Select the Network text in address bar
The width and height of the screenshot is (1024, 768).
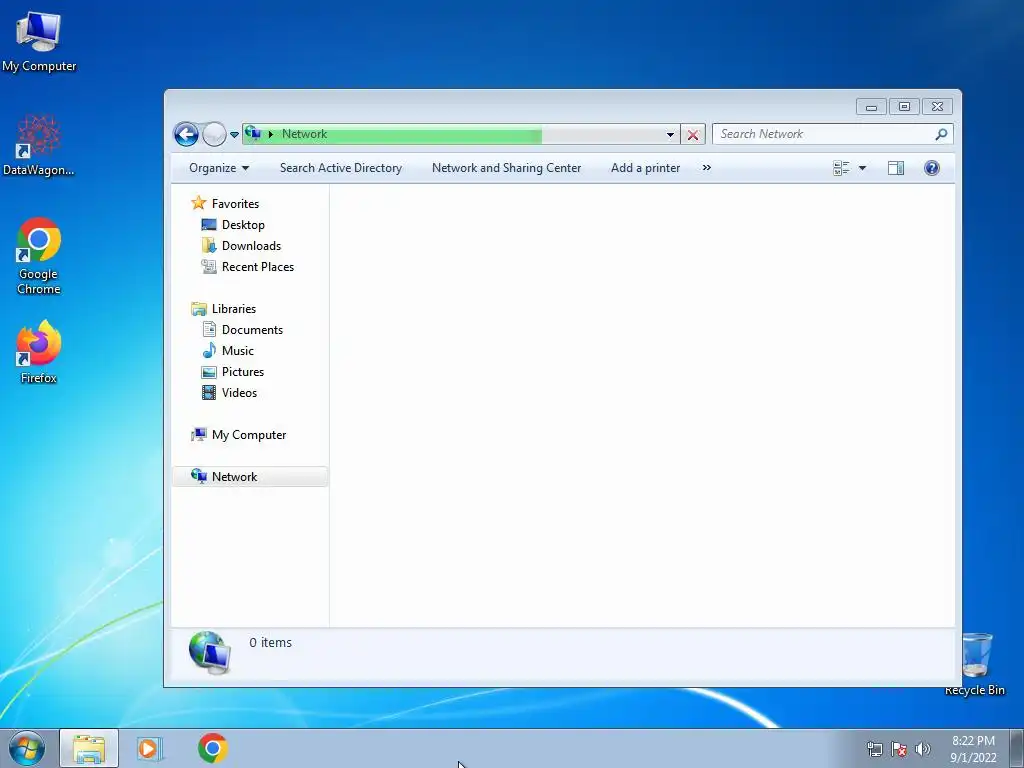tap(304, 134)
